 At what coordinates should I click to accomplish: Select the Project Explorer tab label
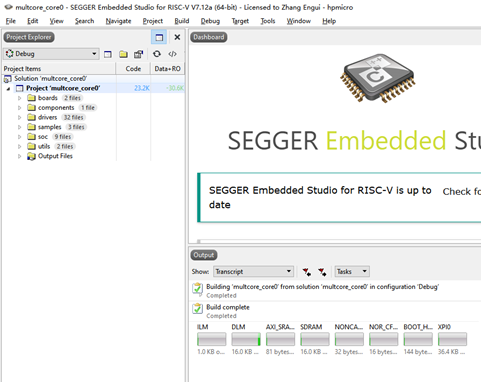29,37
